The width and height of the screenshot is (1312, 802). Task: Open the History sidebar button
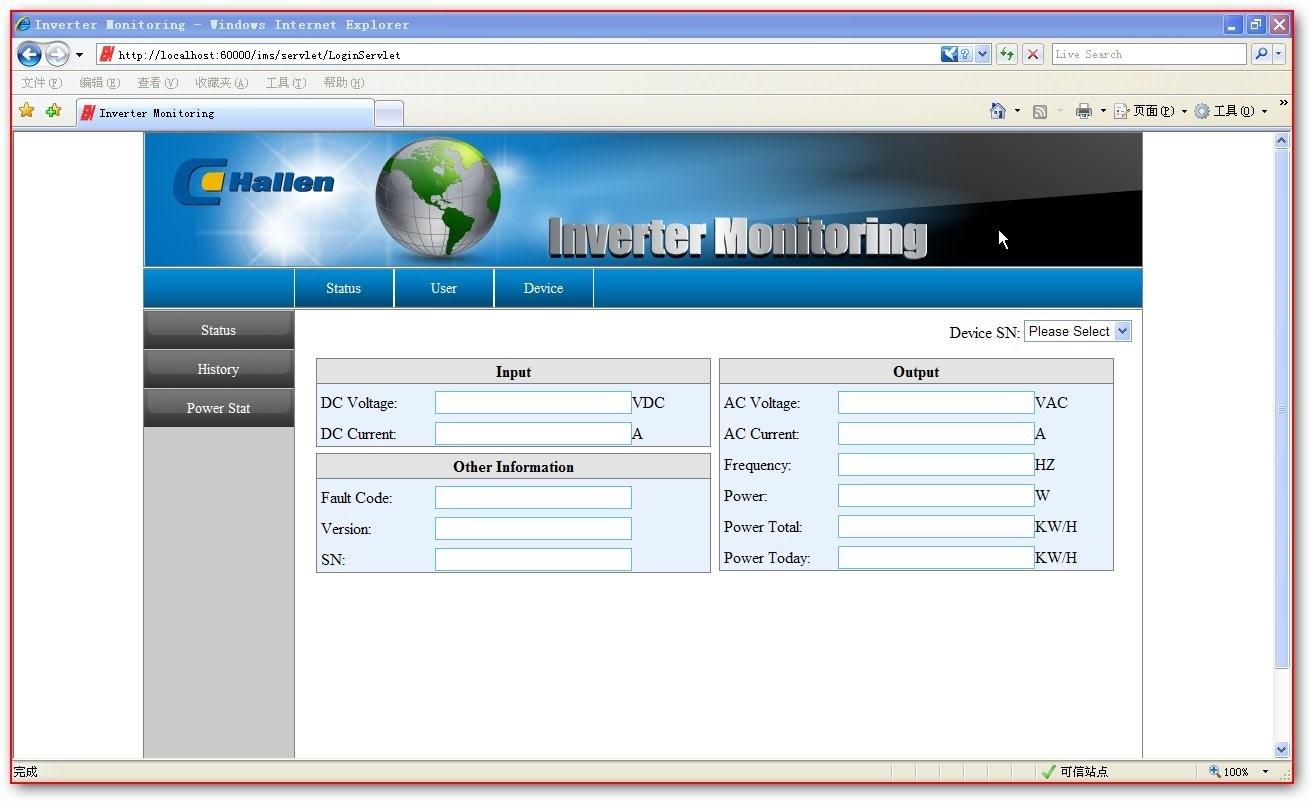click(218, 369)
